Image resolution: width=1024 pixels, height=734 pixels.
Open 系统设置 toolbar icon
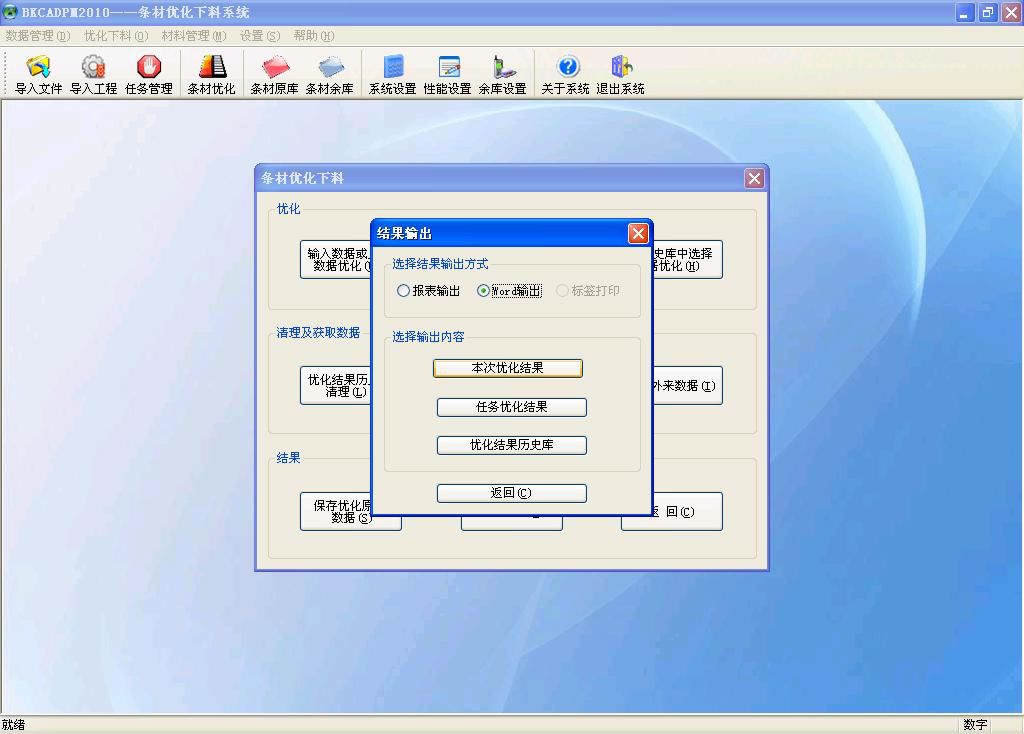[392, 74]
